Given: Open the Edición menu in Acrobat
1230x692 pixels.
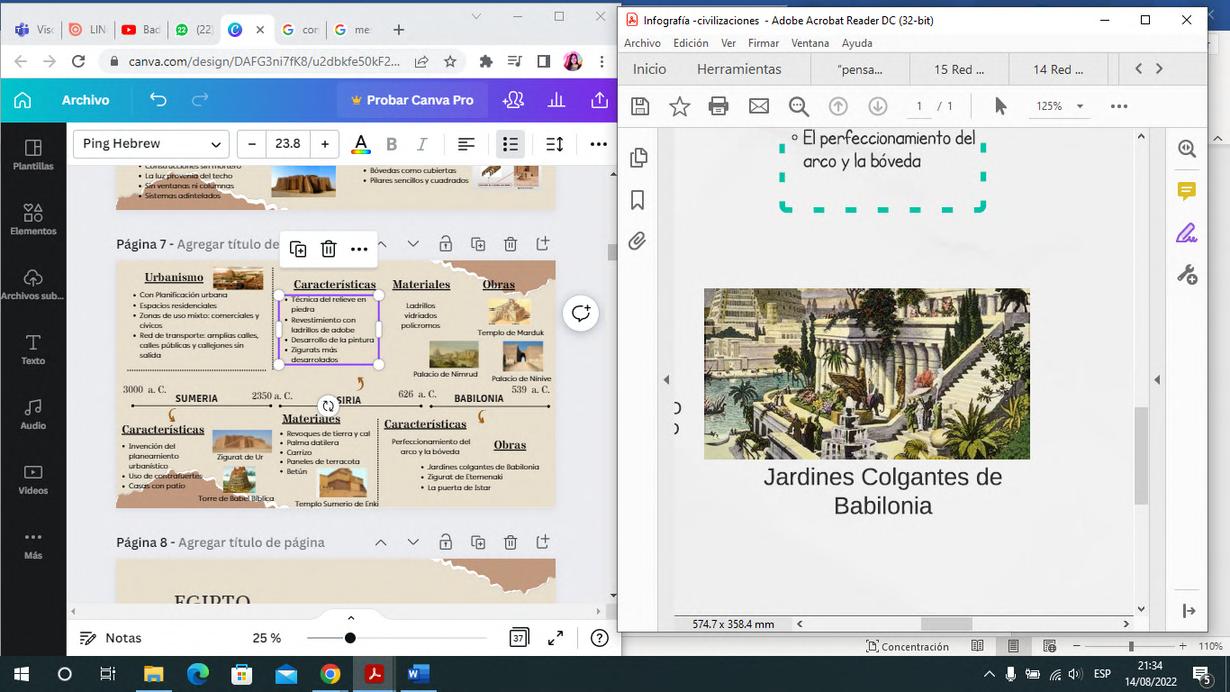Looking at the screenshot, I should tap(690, 43).
